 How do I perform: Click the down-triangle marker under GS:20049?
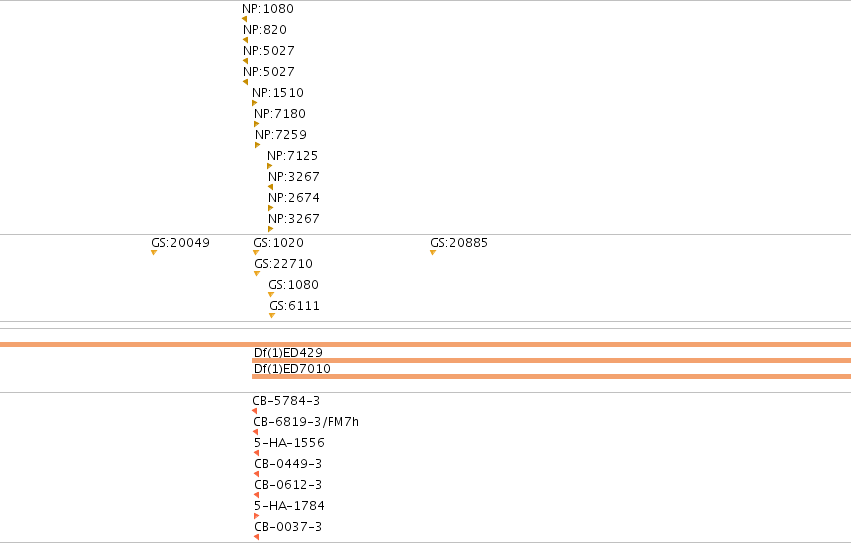154,252
